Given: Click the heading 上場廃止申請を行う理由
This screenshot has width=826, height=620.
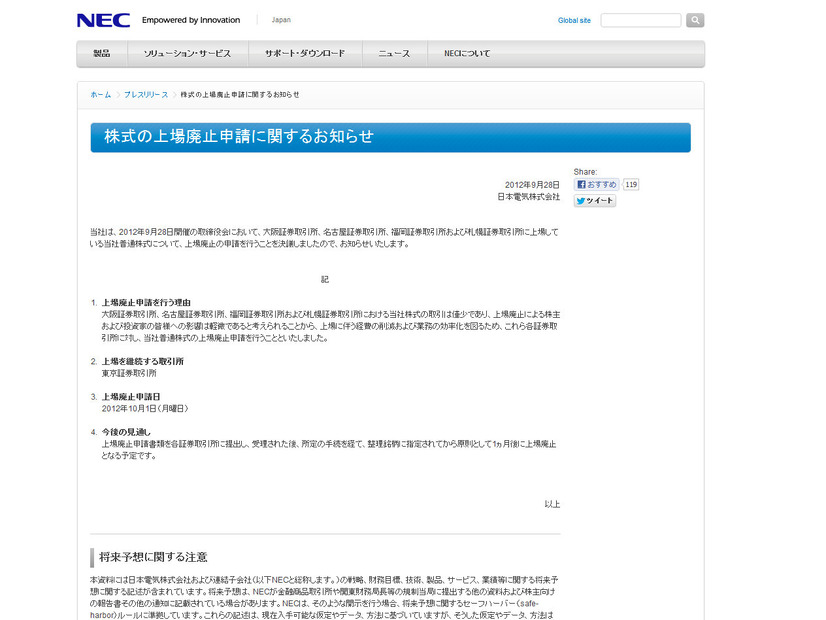Looking at the screenshot, I should pyautogui.click(x=146, y=303).
